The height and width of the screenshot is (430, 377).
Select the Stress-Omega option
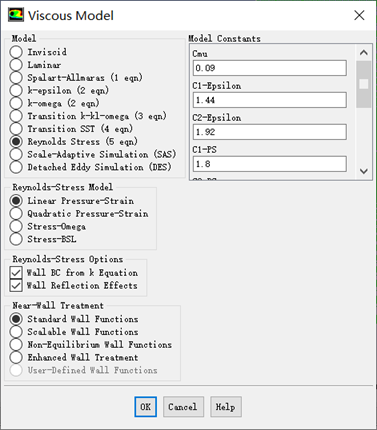16,226
